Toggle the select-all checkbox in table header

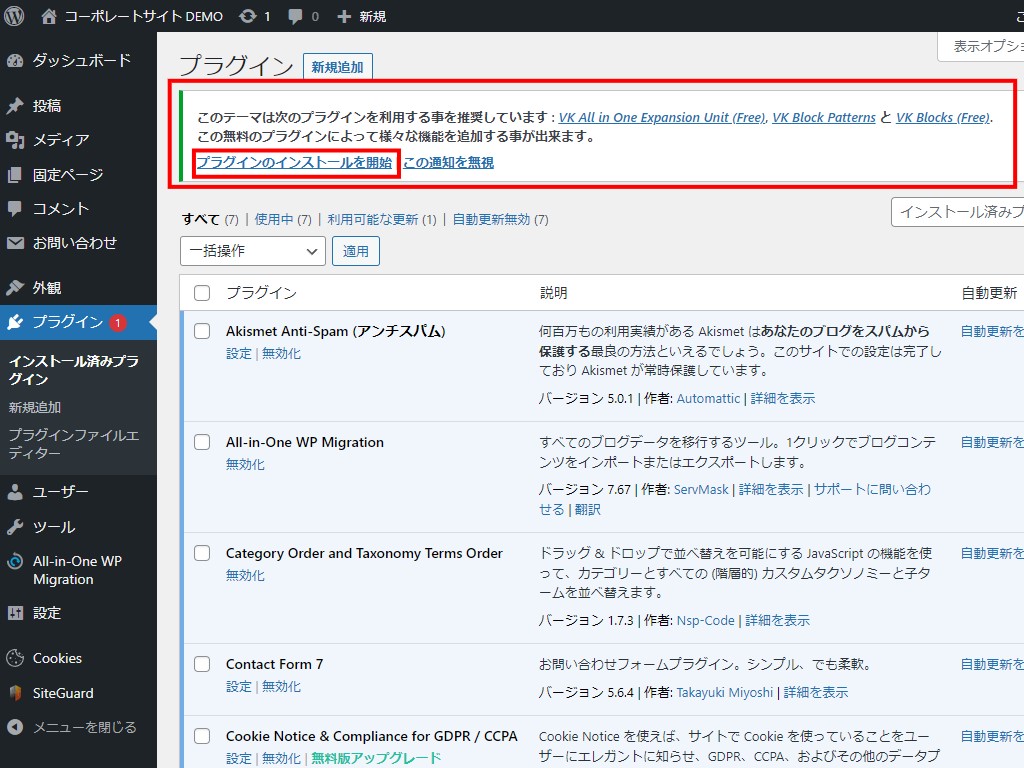202,293
